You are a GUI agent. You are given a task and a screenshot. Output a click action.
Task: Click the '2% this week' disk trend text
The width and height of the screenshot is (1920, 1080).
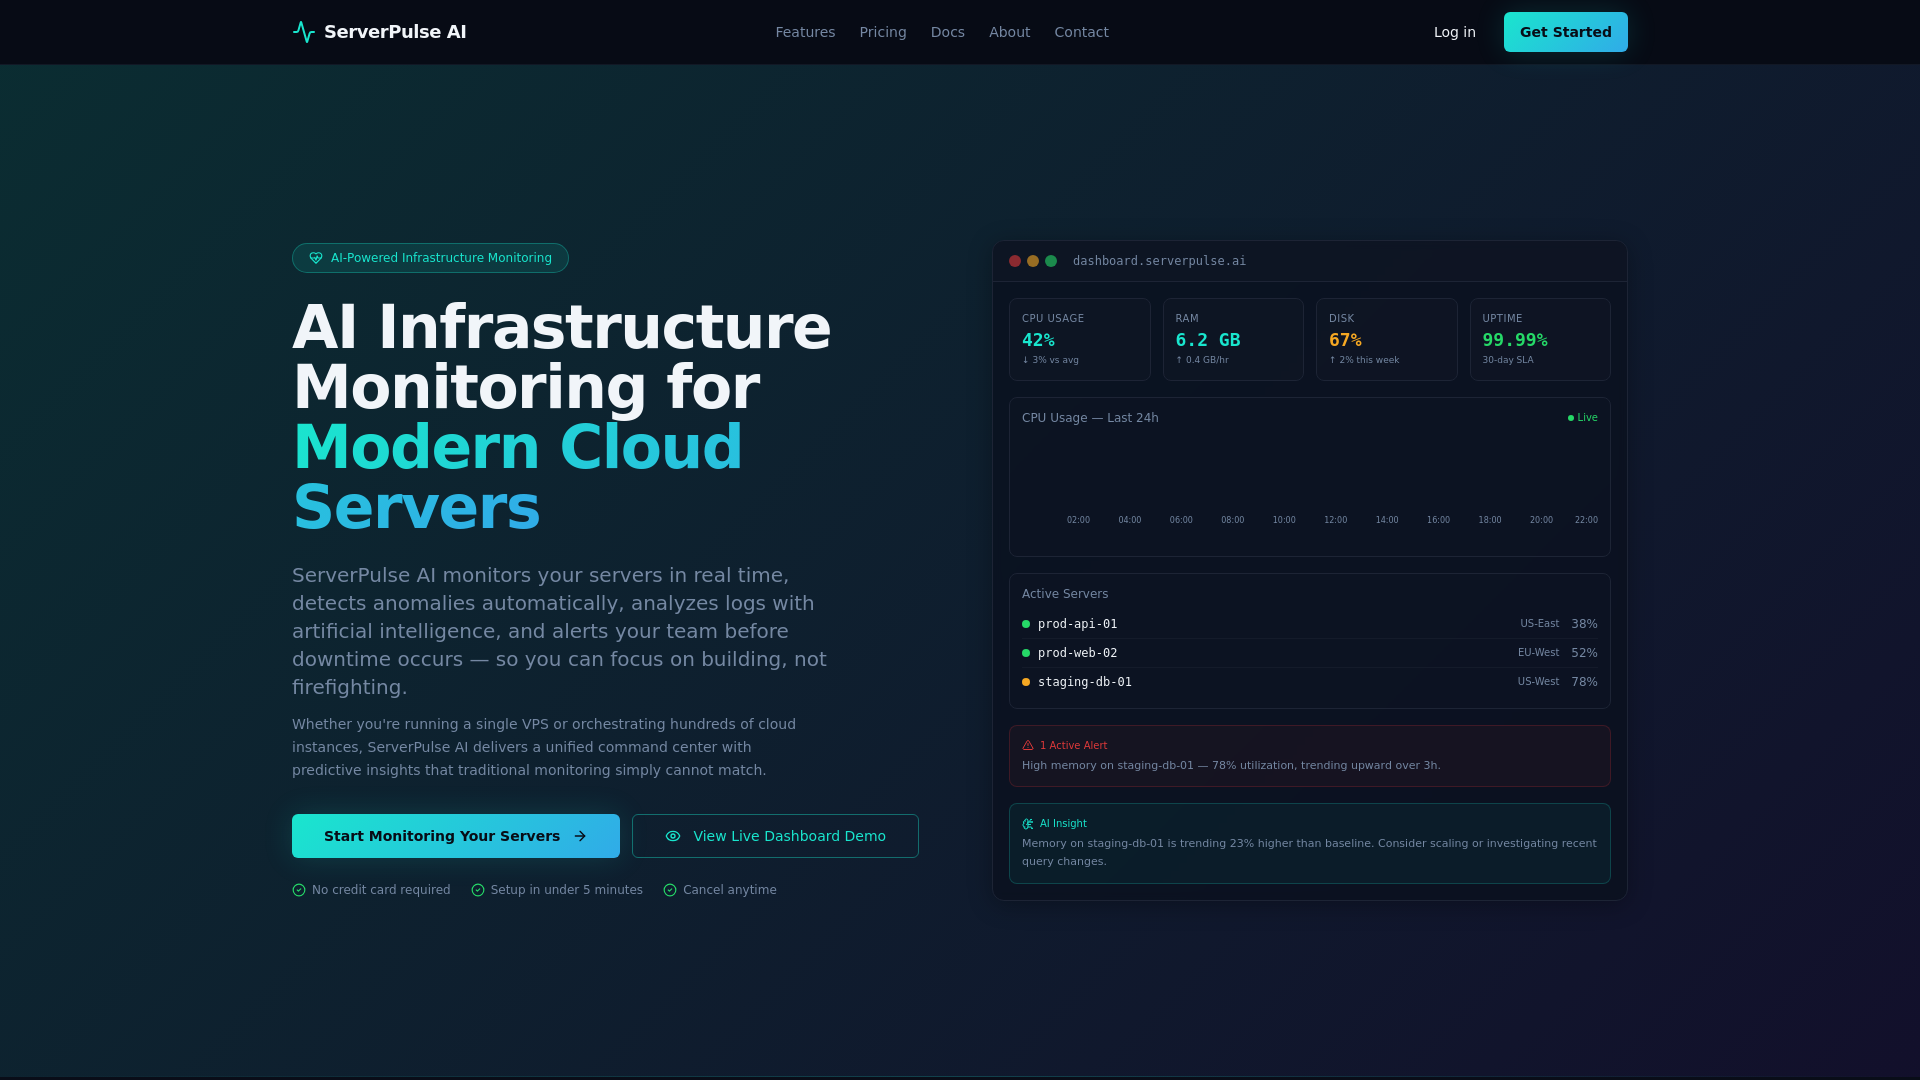pyautogui.click(x=1364, y=360)
